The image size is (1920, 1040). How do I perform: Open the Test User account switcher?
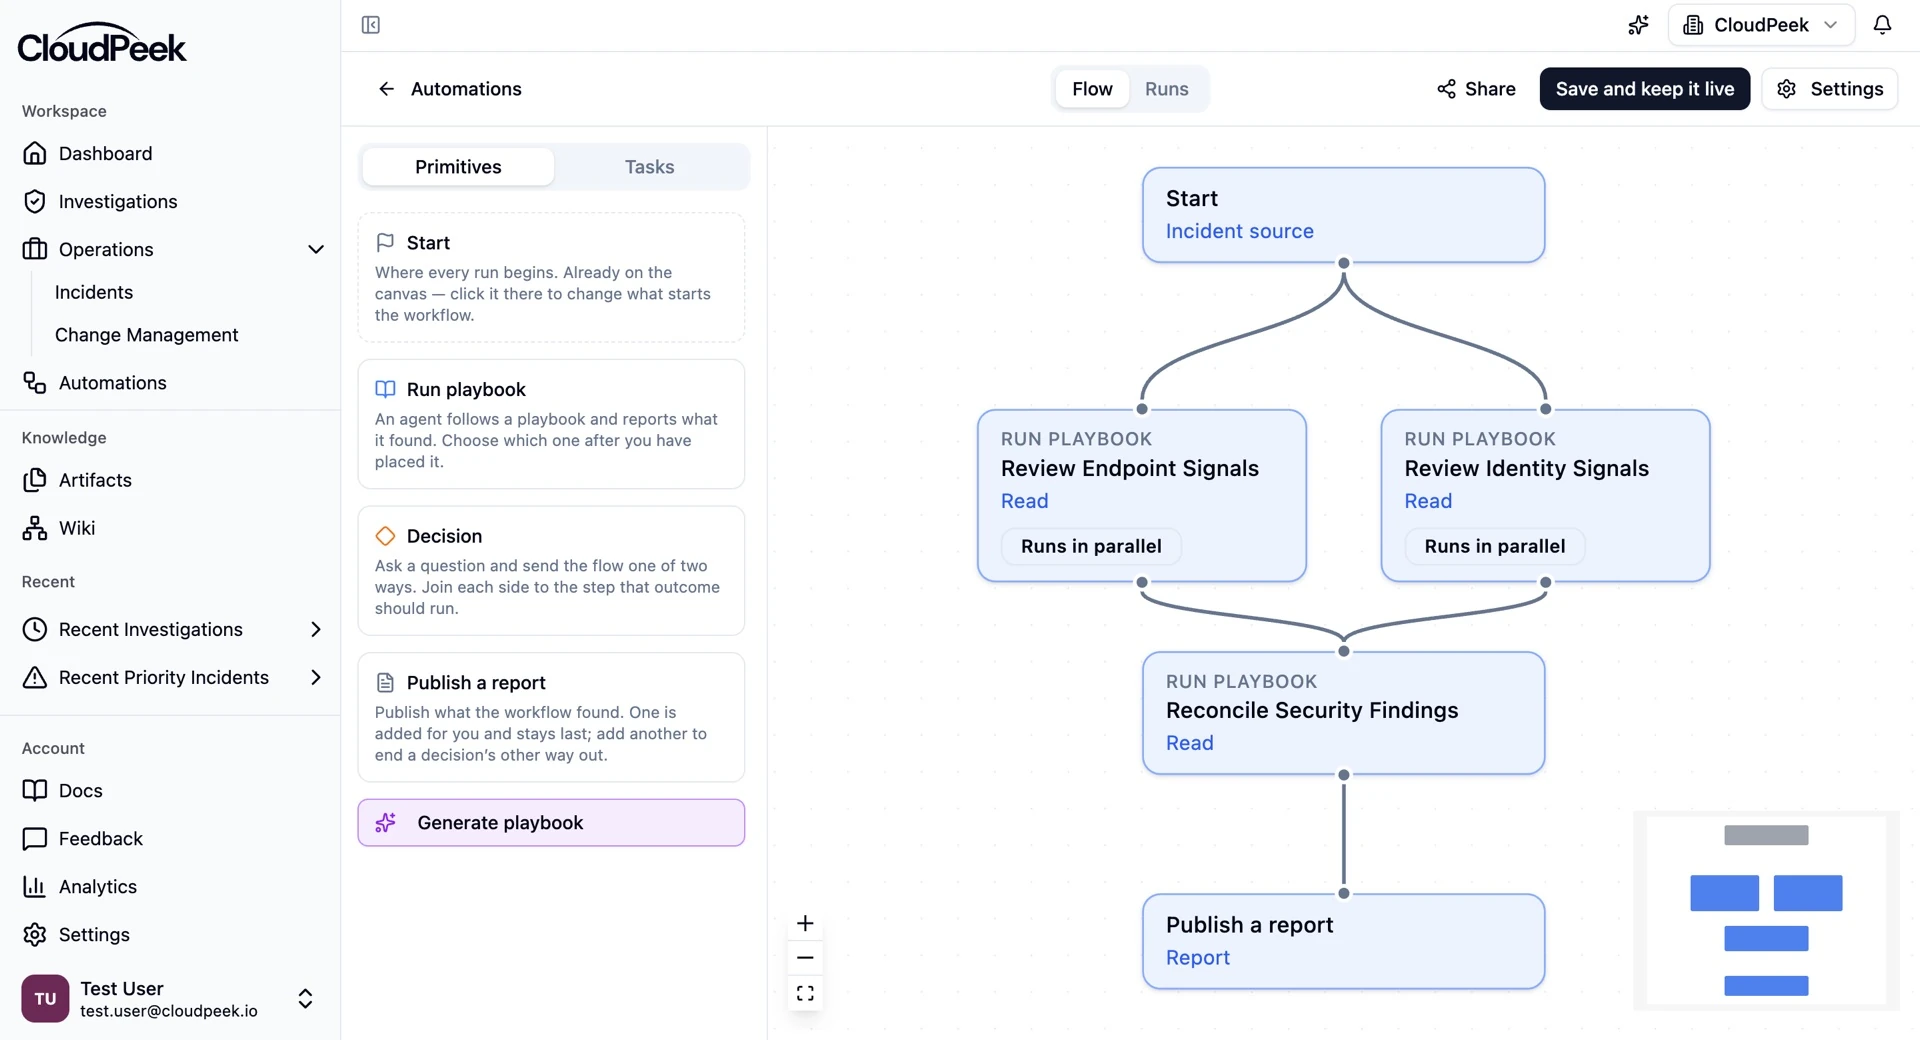170,999
